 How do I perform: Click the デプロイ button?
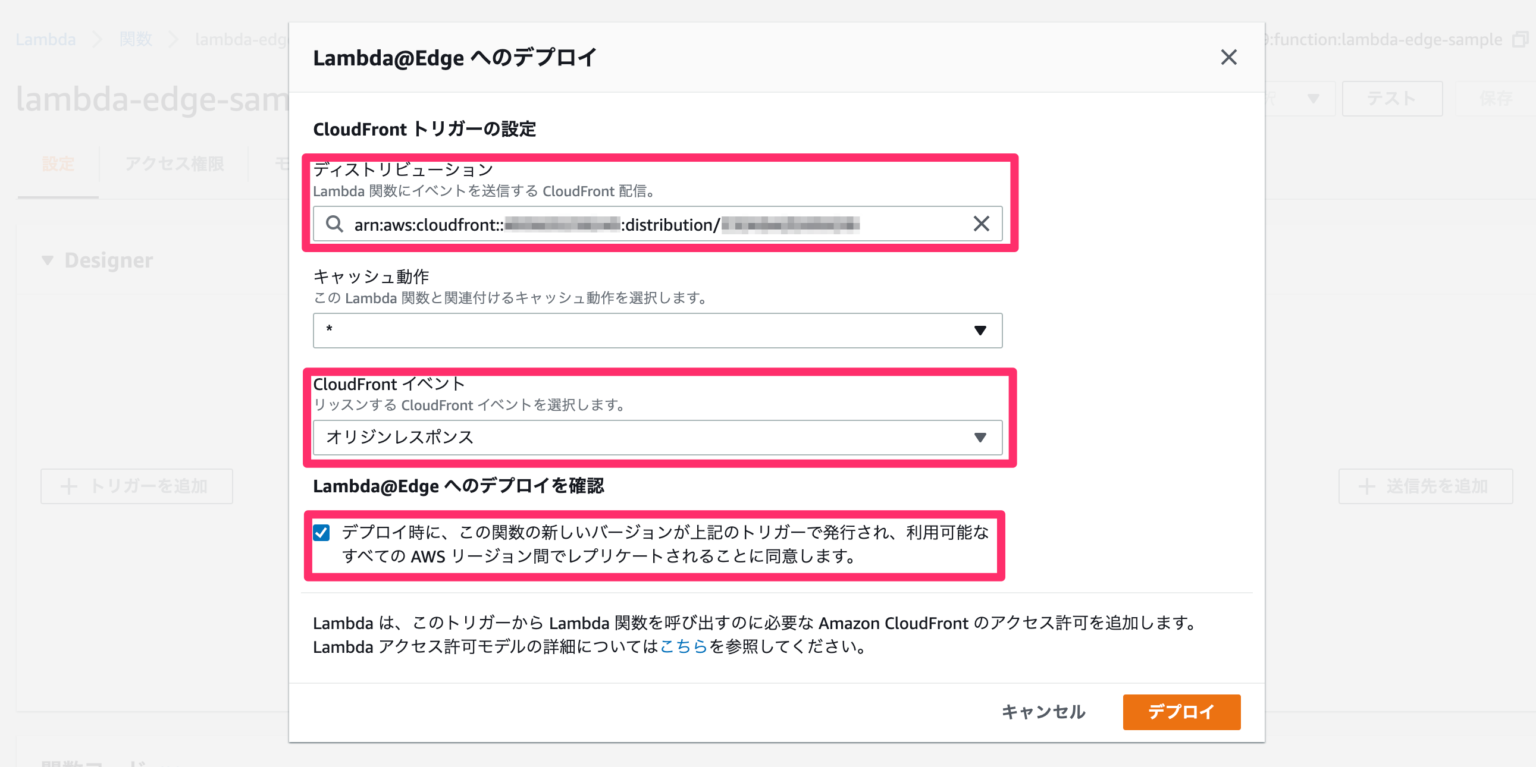[x=1181, y=712]
